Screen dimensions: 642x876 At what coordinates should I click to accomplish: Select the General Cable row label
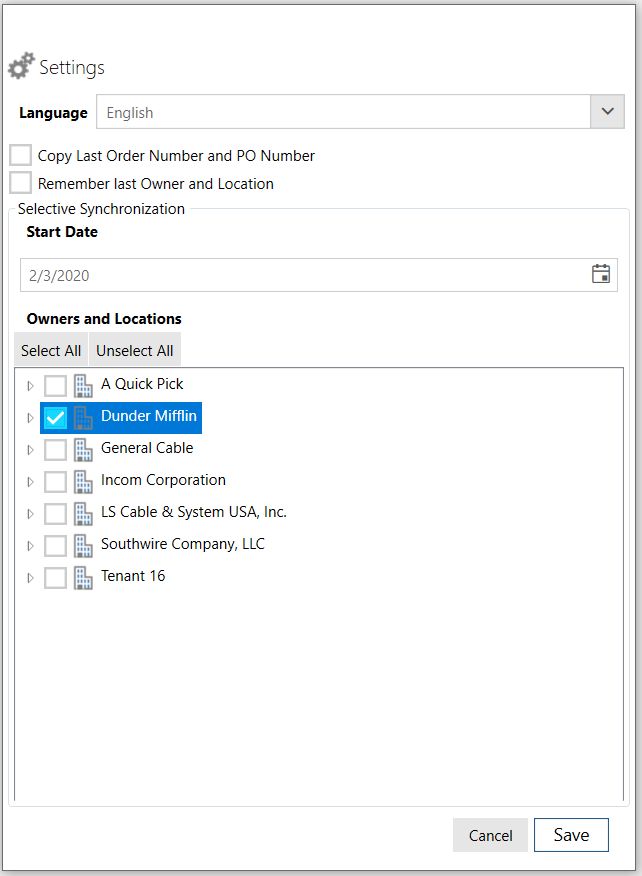(x=147, y=448)
